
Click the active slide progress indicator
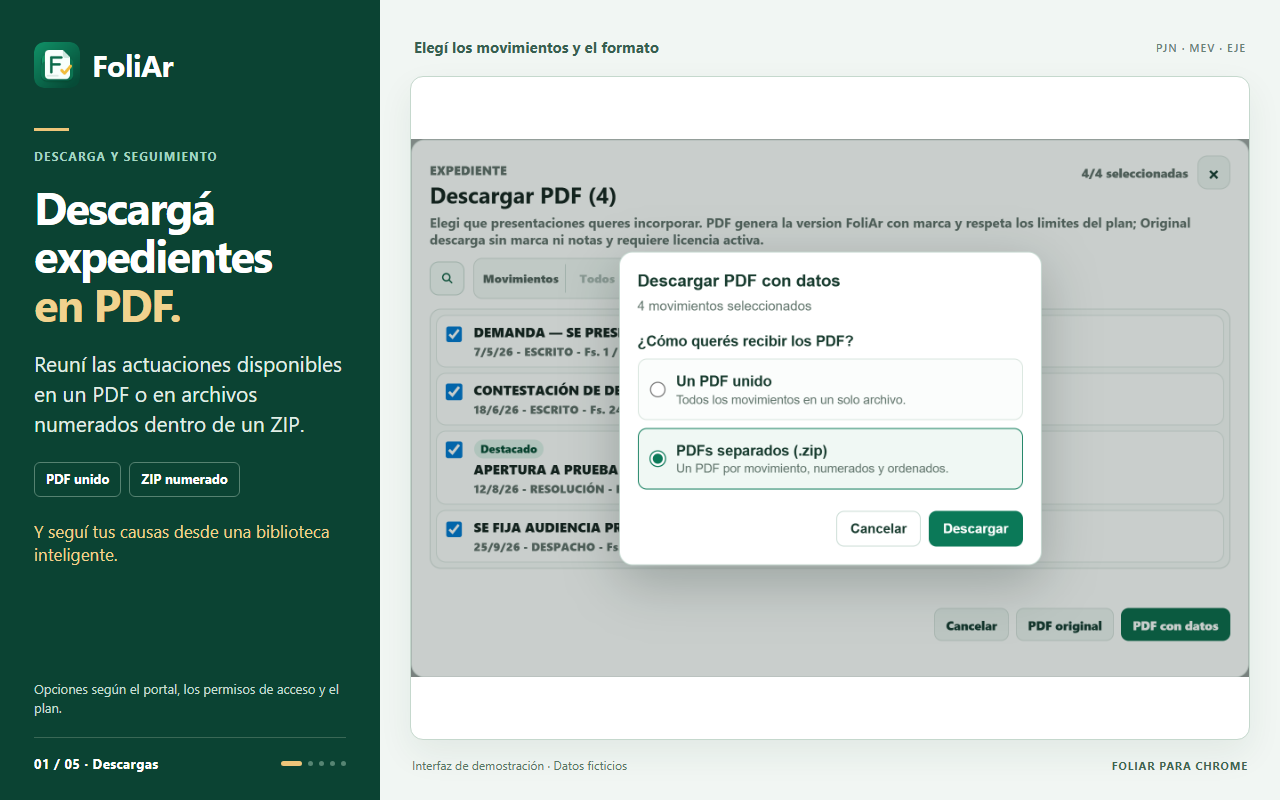click(291, 763)
